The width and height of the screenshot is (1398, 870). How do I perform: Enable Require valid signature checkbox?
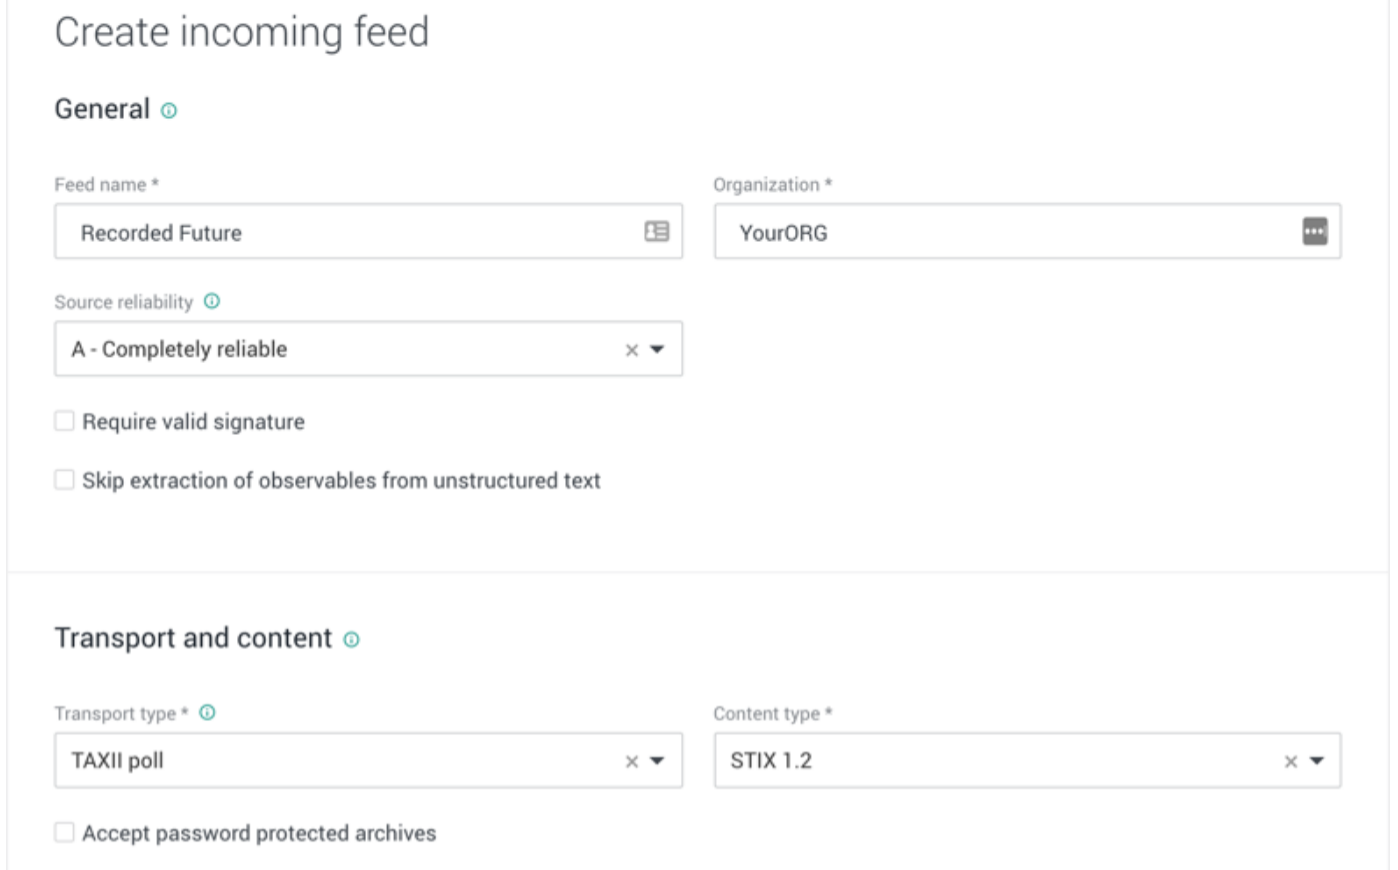pos(65,422)
